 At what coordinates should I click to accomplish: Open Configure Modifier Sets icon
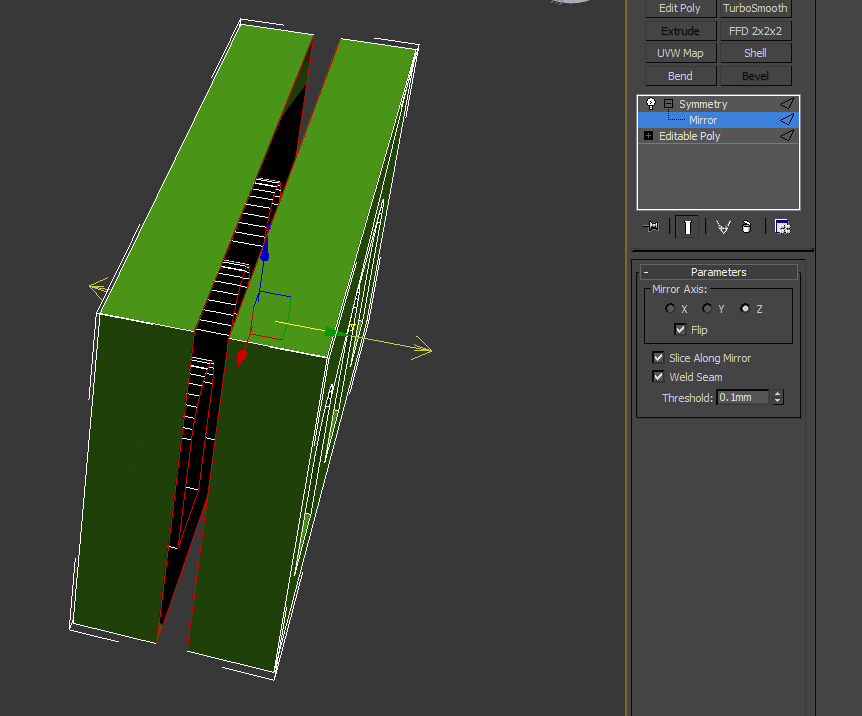(x=782, y=227)
